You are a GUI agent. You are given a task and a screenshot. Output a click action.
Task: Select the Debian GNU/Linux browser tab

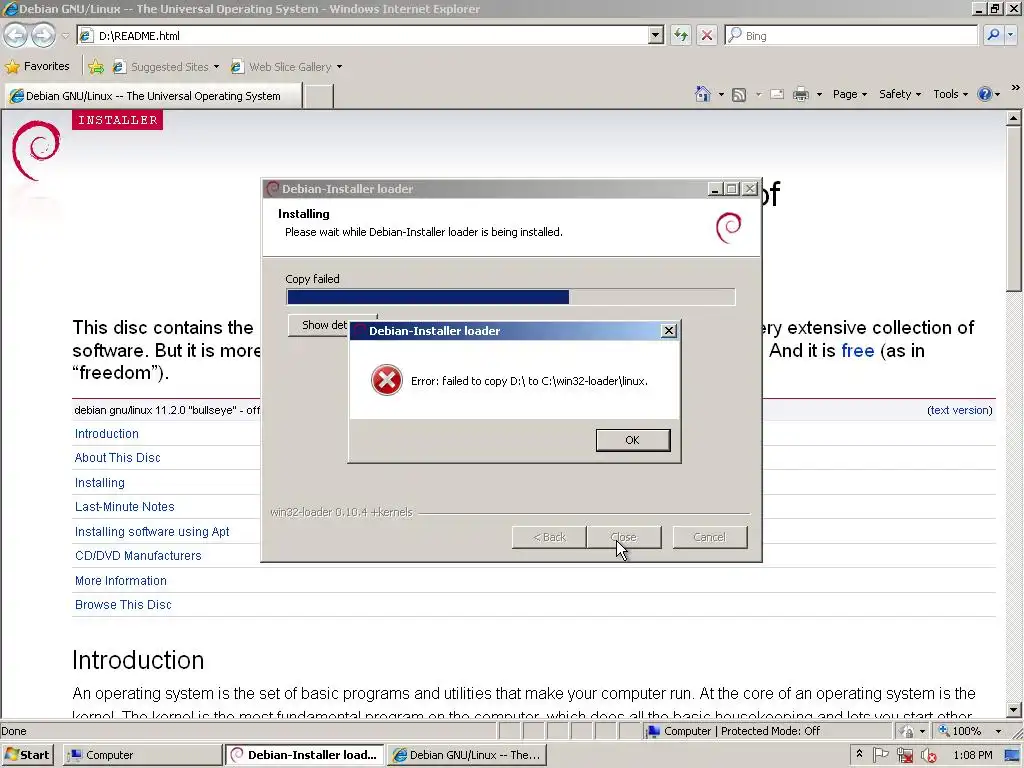point(153,96)
